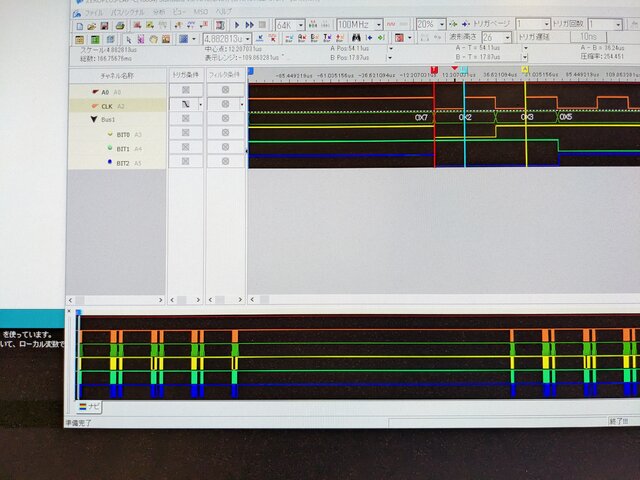Click the チャネル名称 column header

coord(117,76)
